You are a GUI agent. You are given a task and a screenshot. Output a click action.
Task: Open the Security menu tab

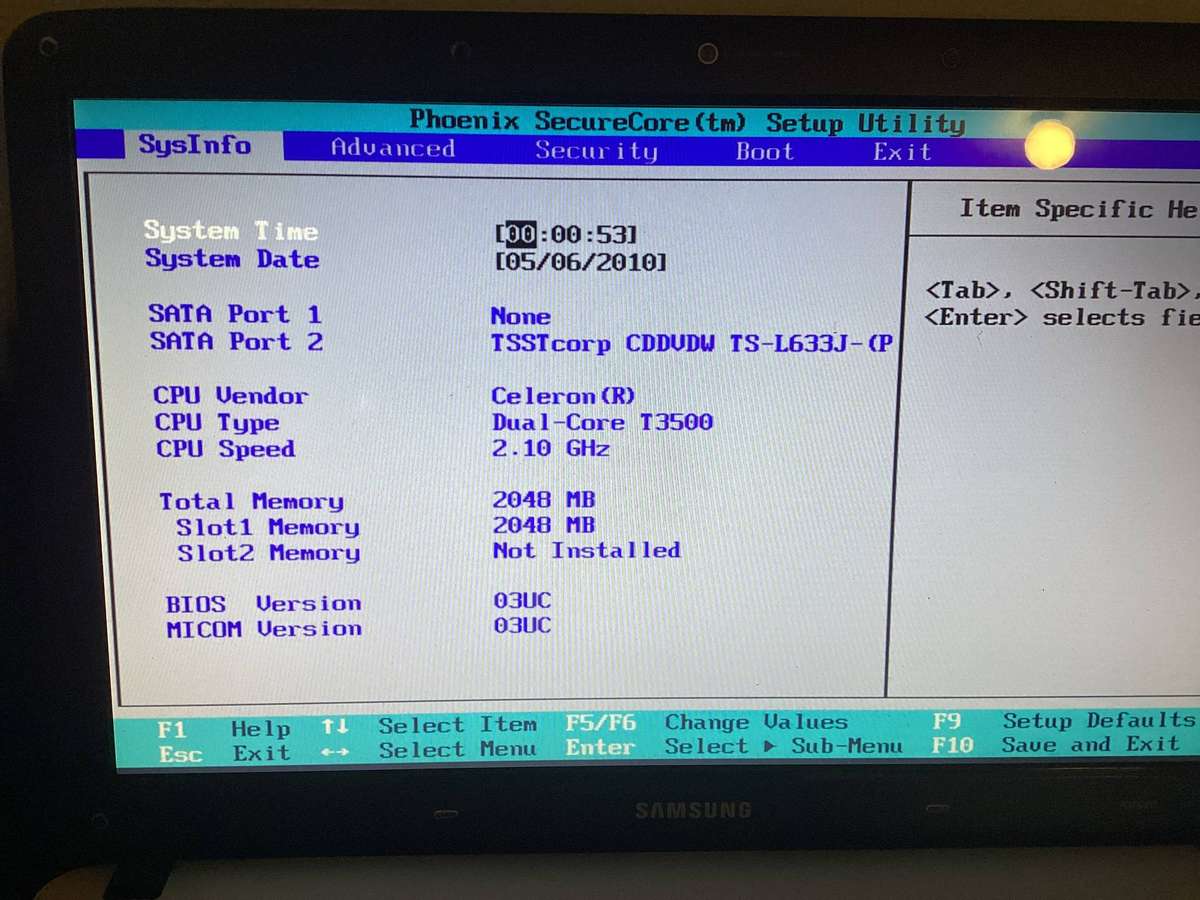(x=596, y=150)
